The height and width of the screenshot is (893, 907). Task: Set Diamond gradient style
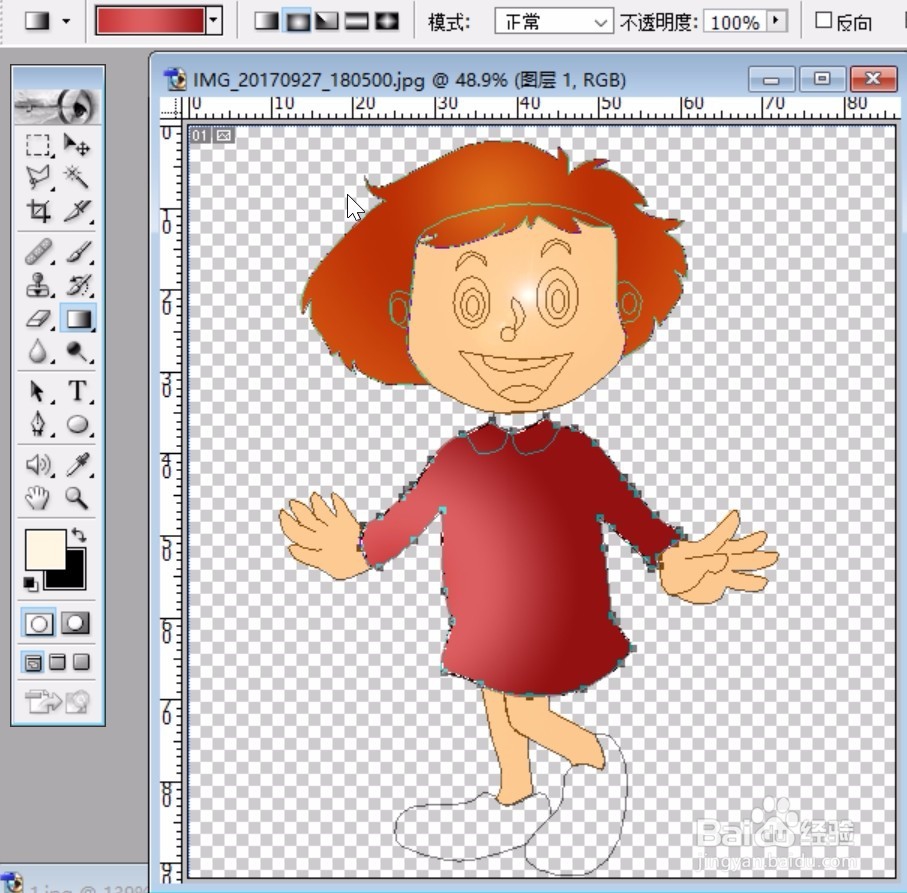point(387,21)
